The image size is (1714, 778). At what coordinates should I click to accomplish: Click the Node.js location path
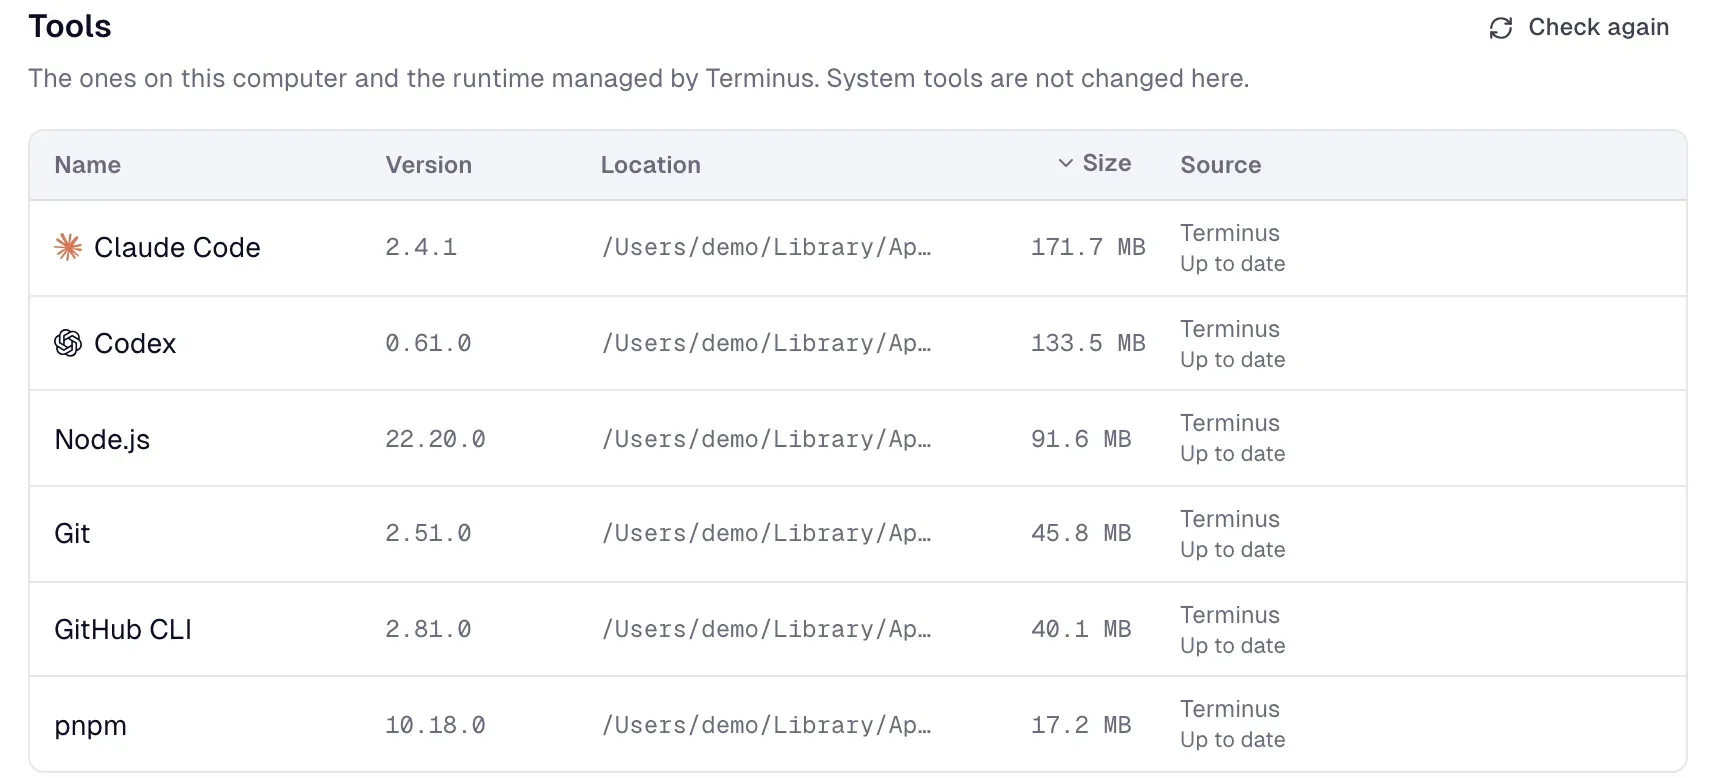(766, 439)
